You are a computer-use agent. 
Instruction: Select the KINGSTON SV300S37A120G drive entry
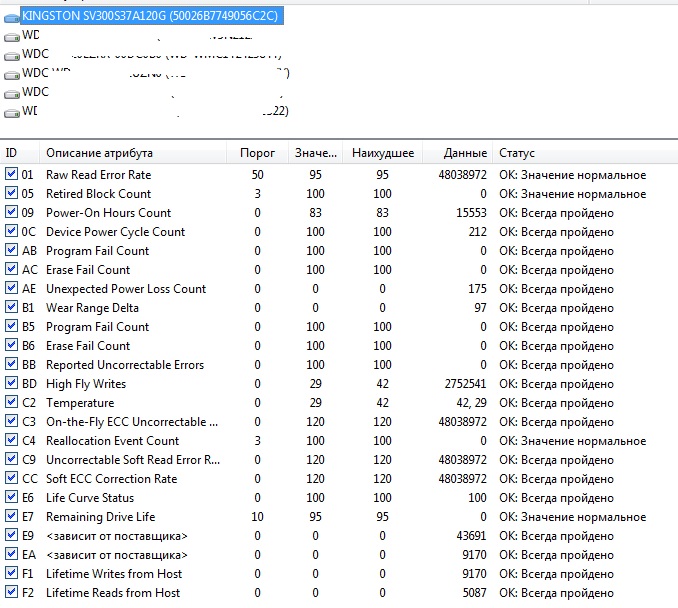[x=152, y=16]
